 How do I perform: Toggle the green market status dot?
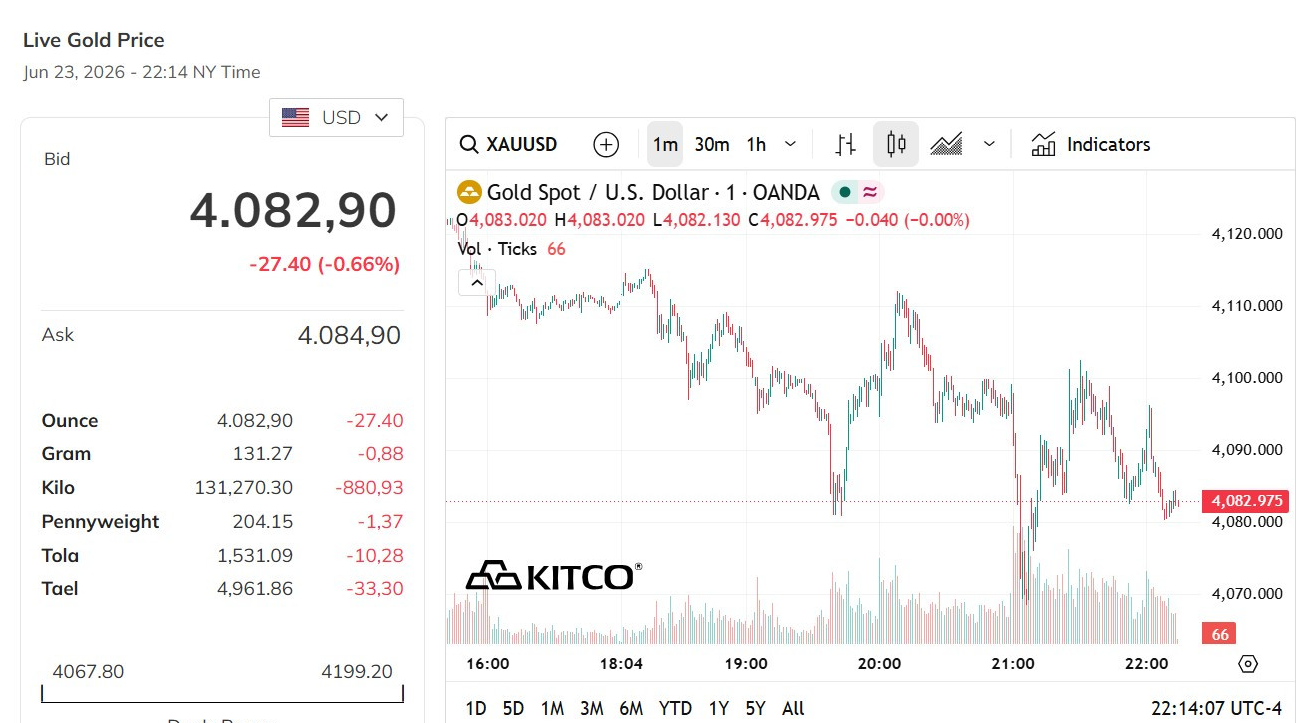click(x=845, y=192)
